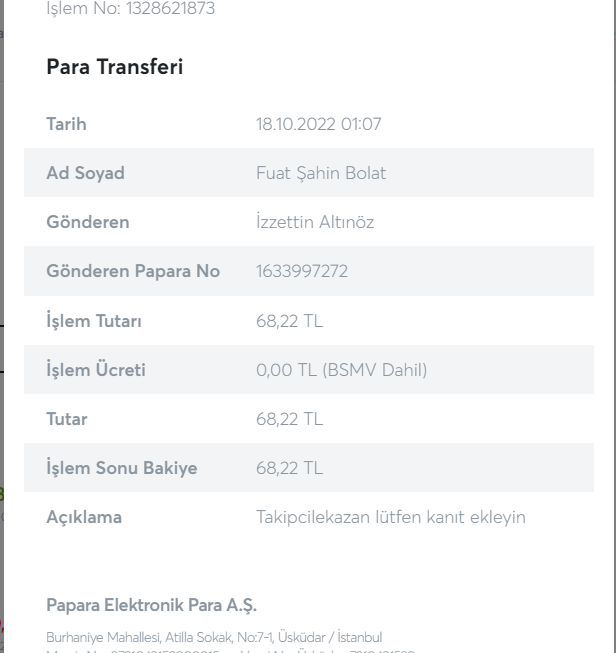Screen dimensions: 616x653
Task: Select the İşlem Sonu Bakiye label
Action: (x=121, y=468)
